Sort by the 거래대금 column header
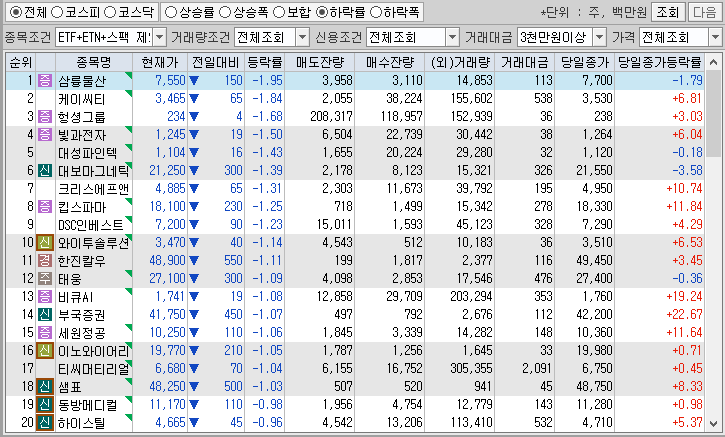Image resolution: width=725 pixels, height=437 pixels. [x=524, y=62]
